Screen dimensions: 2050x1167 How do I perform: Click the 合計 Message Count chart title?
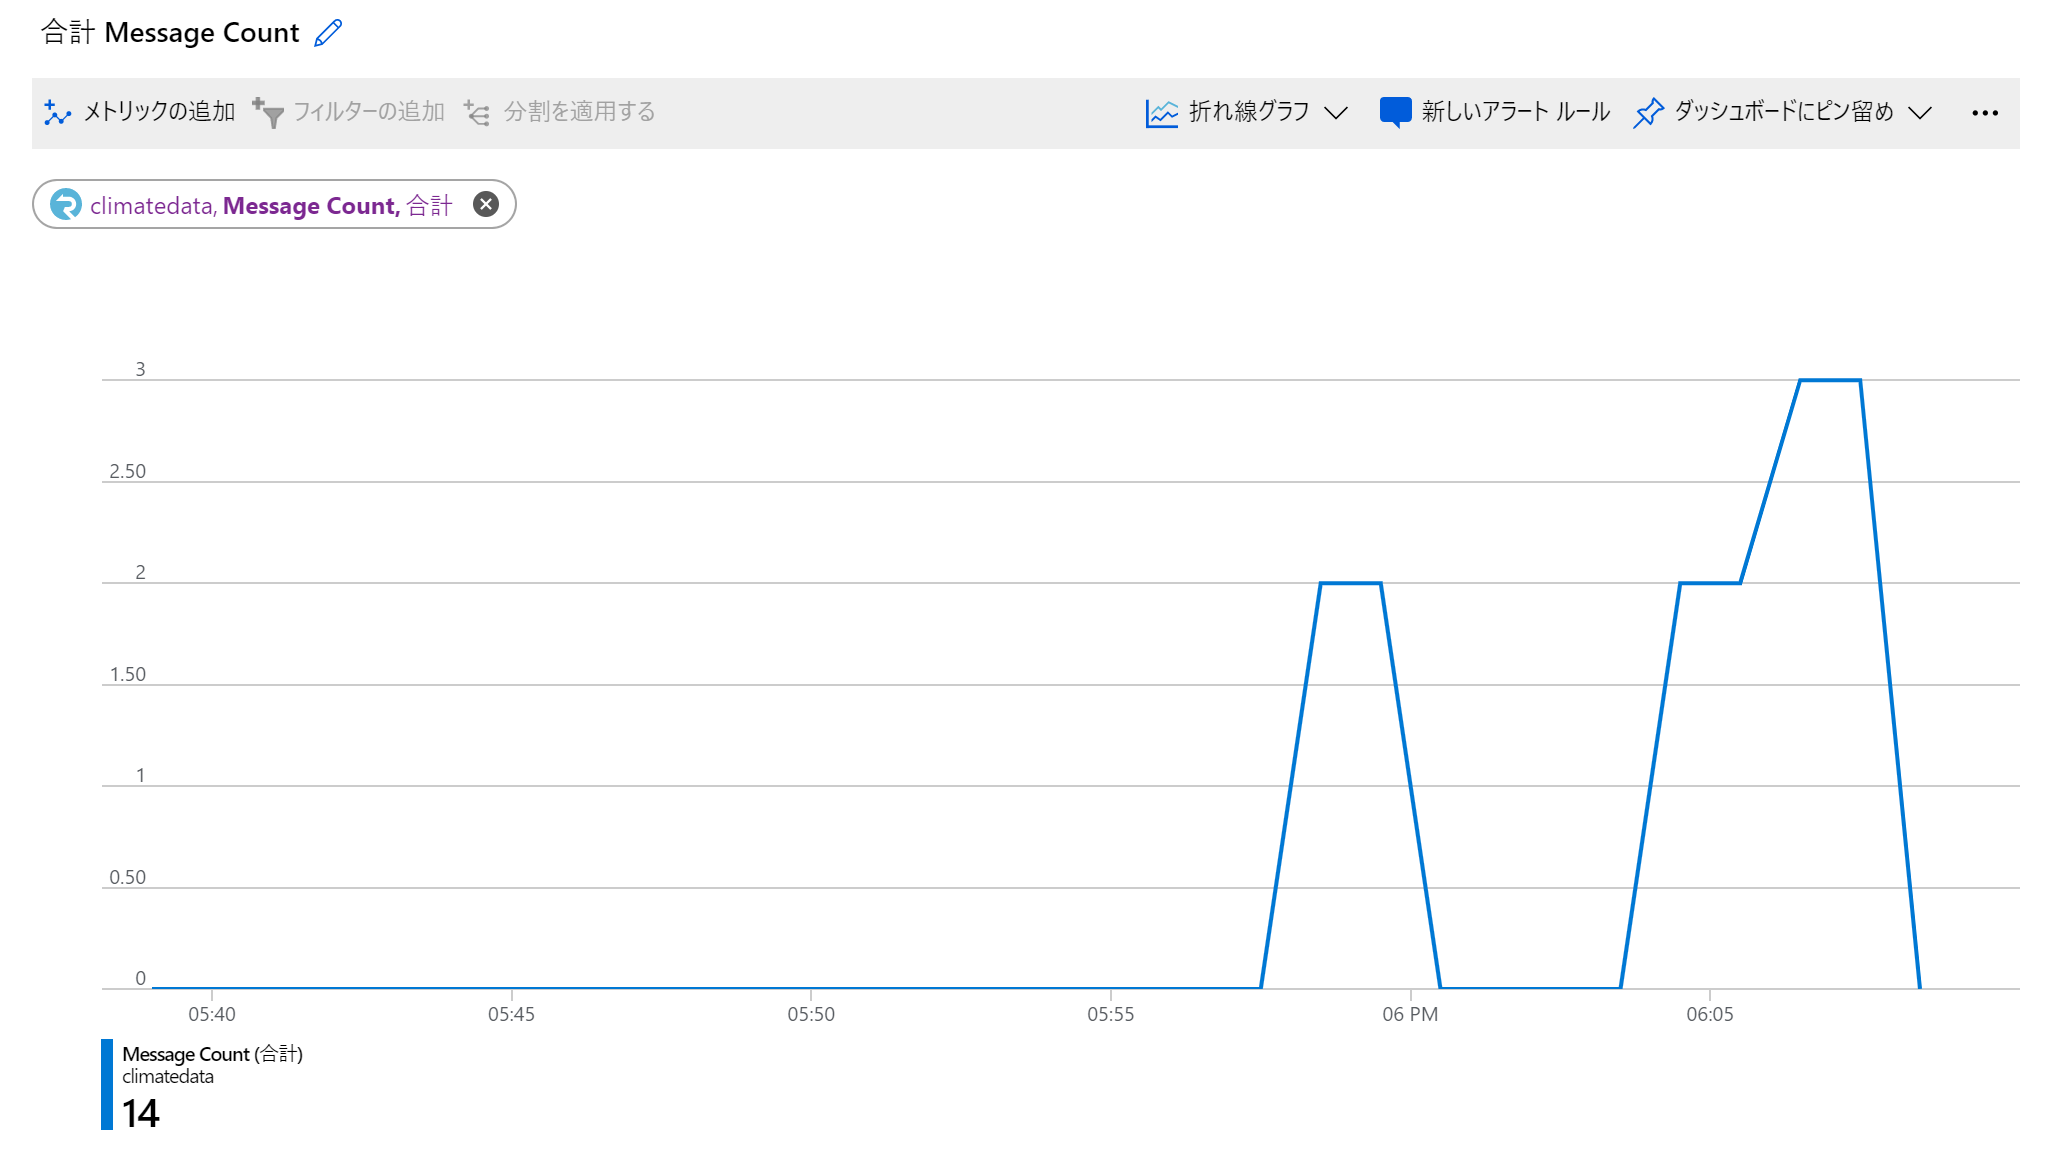(170, 33)
